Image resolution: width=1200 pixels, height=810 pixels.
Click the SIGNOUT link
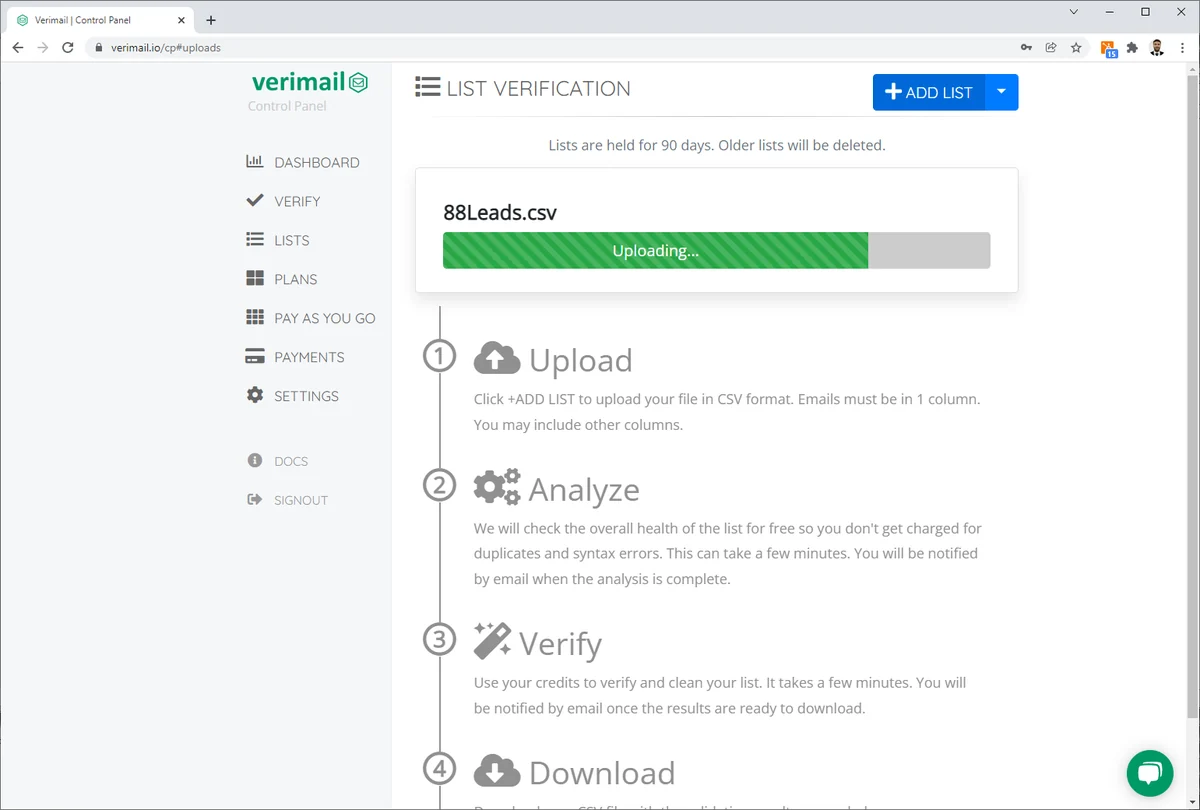[301, 500]
